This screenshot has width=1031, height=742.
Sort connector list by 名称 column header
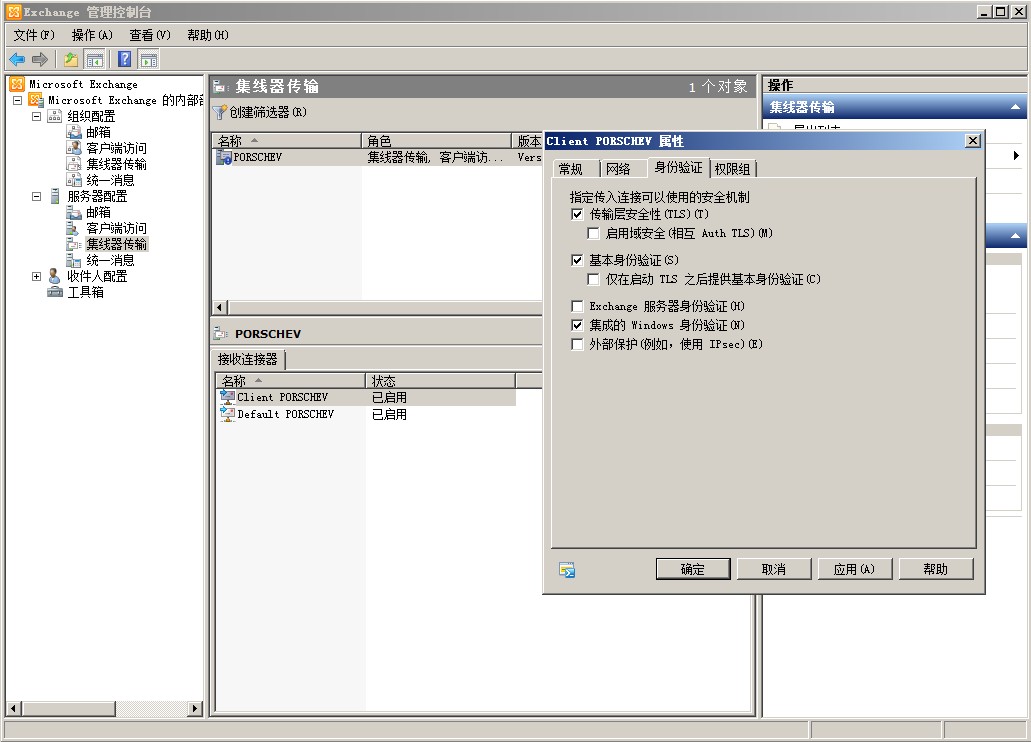(x=290, y=381)
